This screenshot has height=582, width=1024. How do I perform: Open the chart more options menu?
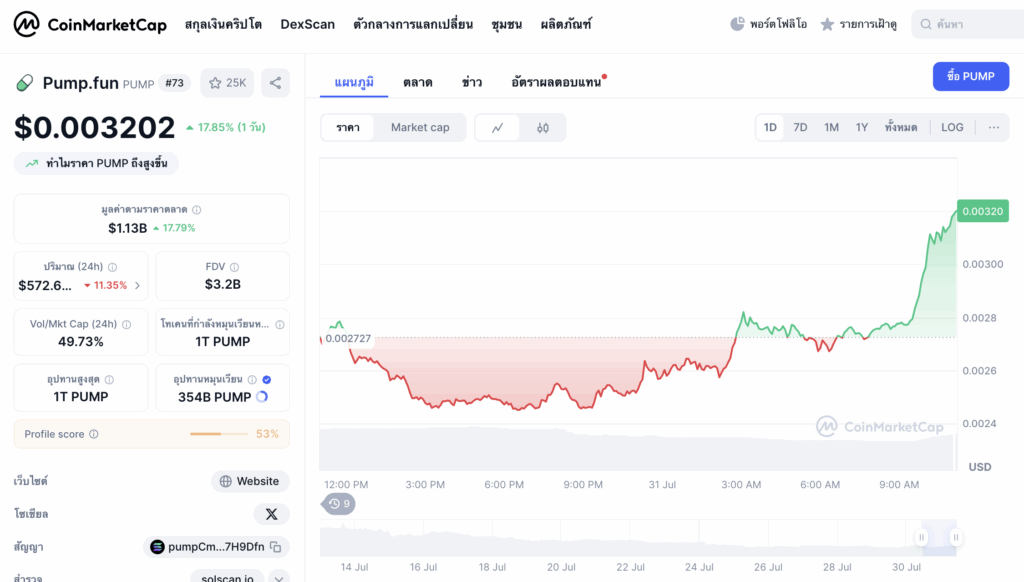tap(993, 128)
